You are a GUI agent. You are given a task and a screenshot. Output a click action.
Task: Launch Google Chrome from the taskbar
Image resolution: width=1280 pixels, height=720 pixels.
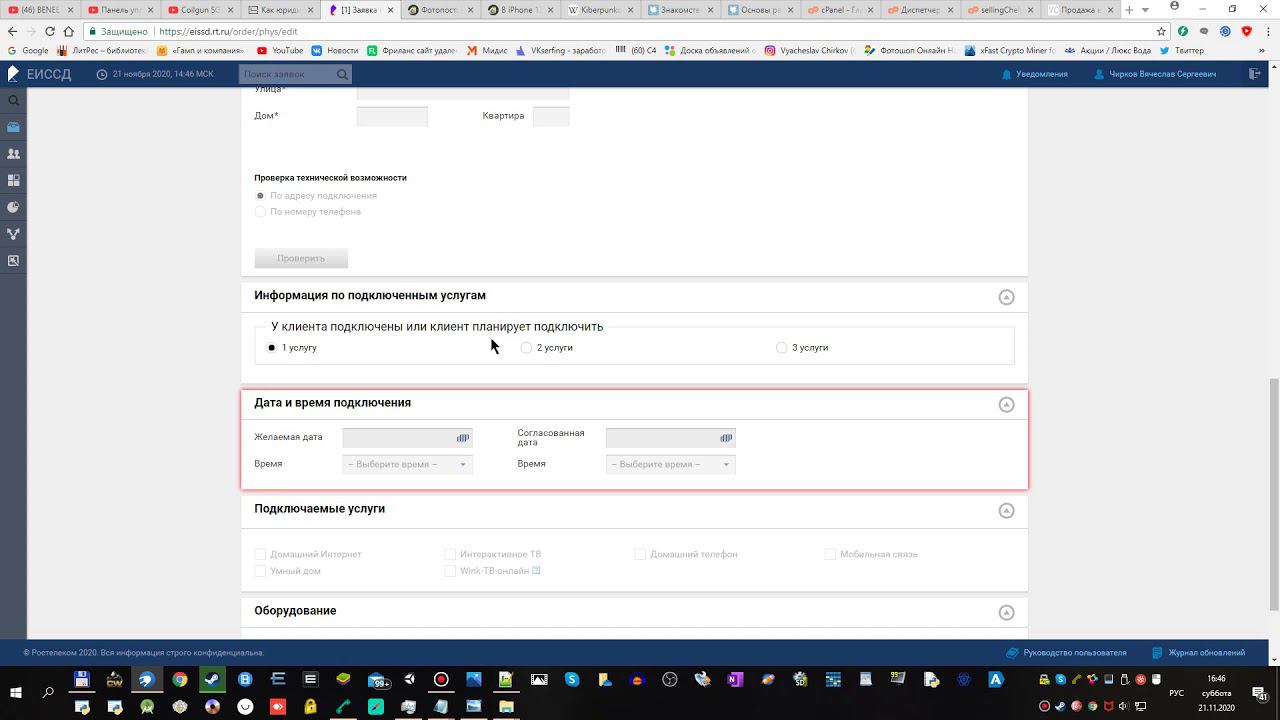tap(180, 680)
